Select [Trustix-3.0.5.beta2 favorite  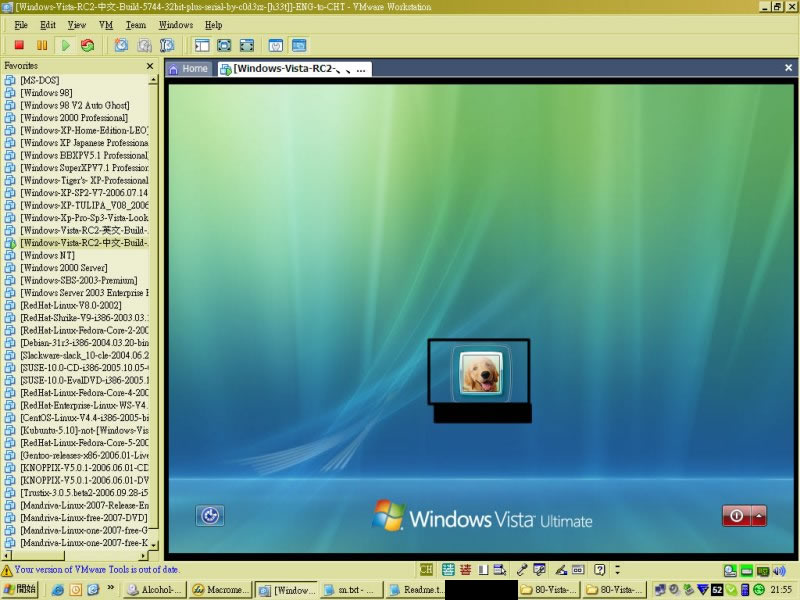coord(84,493)
